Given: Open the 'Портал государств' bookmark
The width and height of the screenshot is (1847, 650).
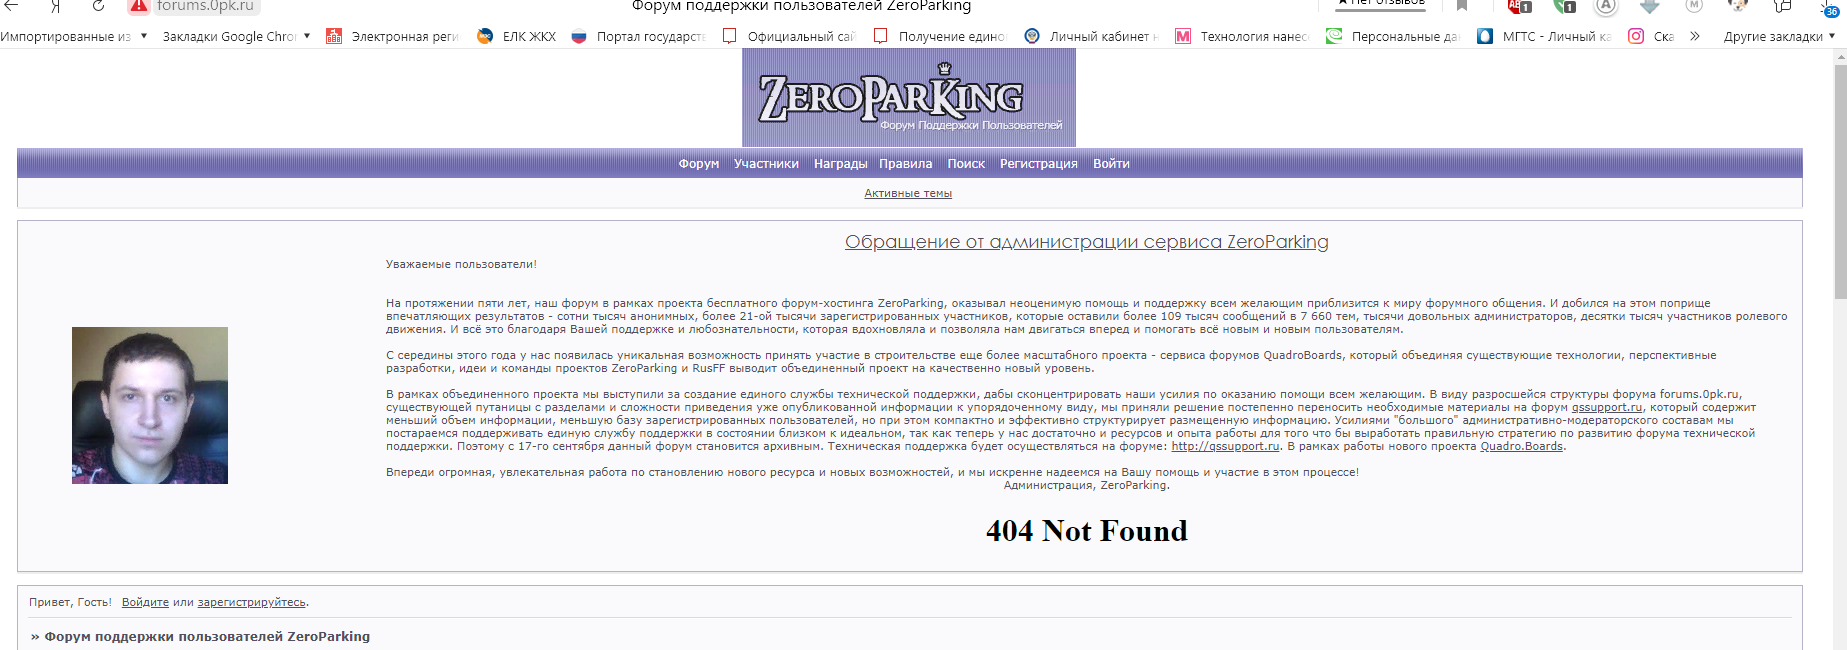Looking at the screenshot, I should pyautogui.click(x=639, y=36).
